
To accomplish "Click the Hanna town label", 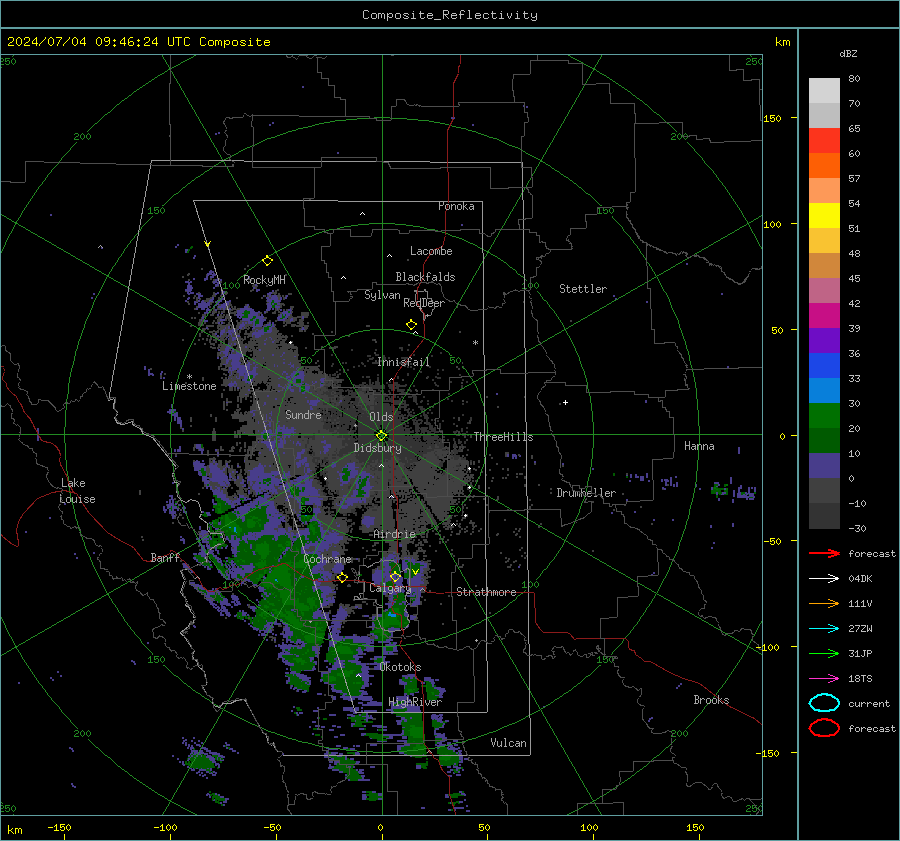I will pyautogui.click(x=699, y=446).
